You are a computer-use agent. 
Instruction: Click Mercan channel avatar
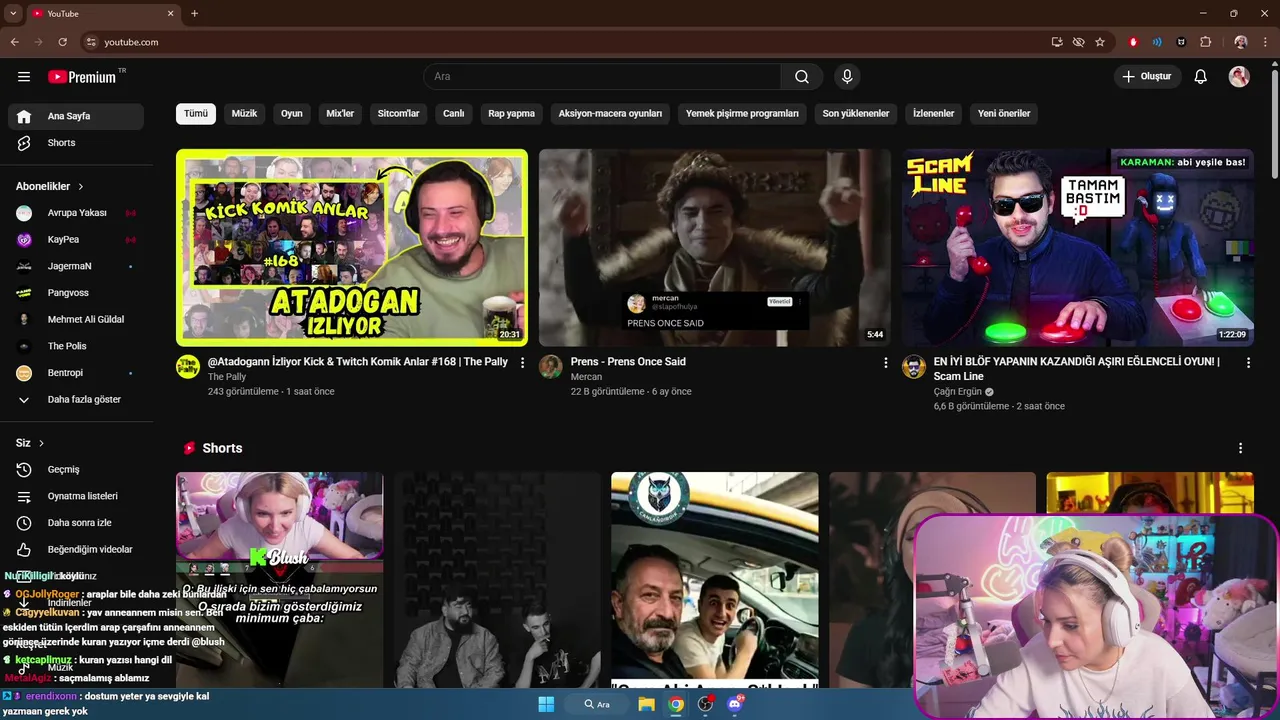coord(551,366)
